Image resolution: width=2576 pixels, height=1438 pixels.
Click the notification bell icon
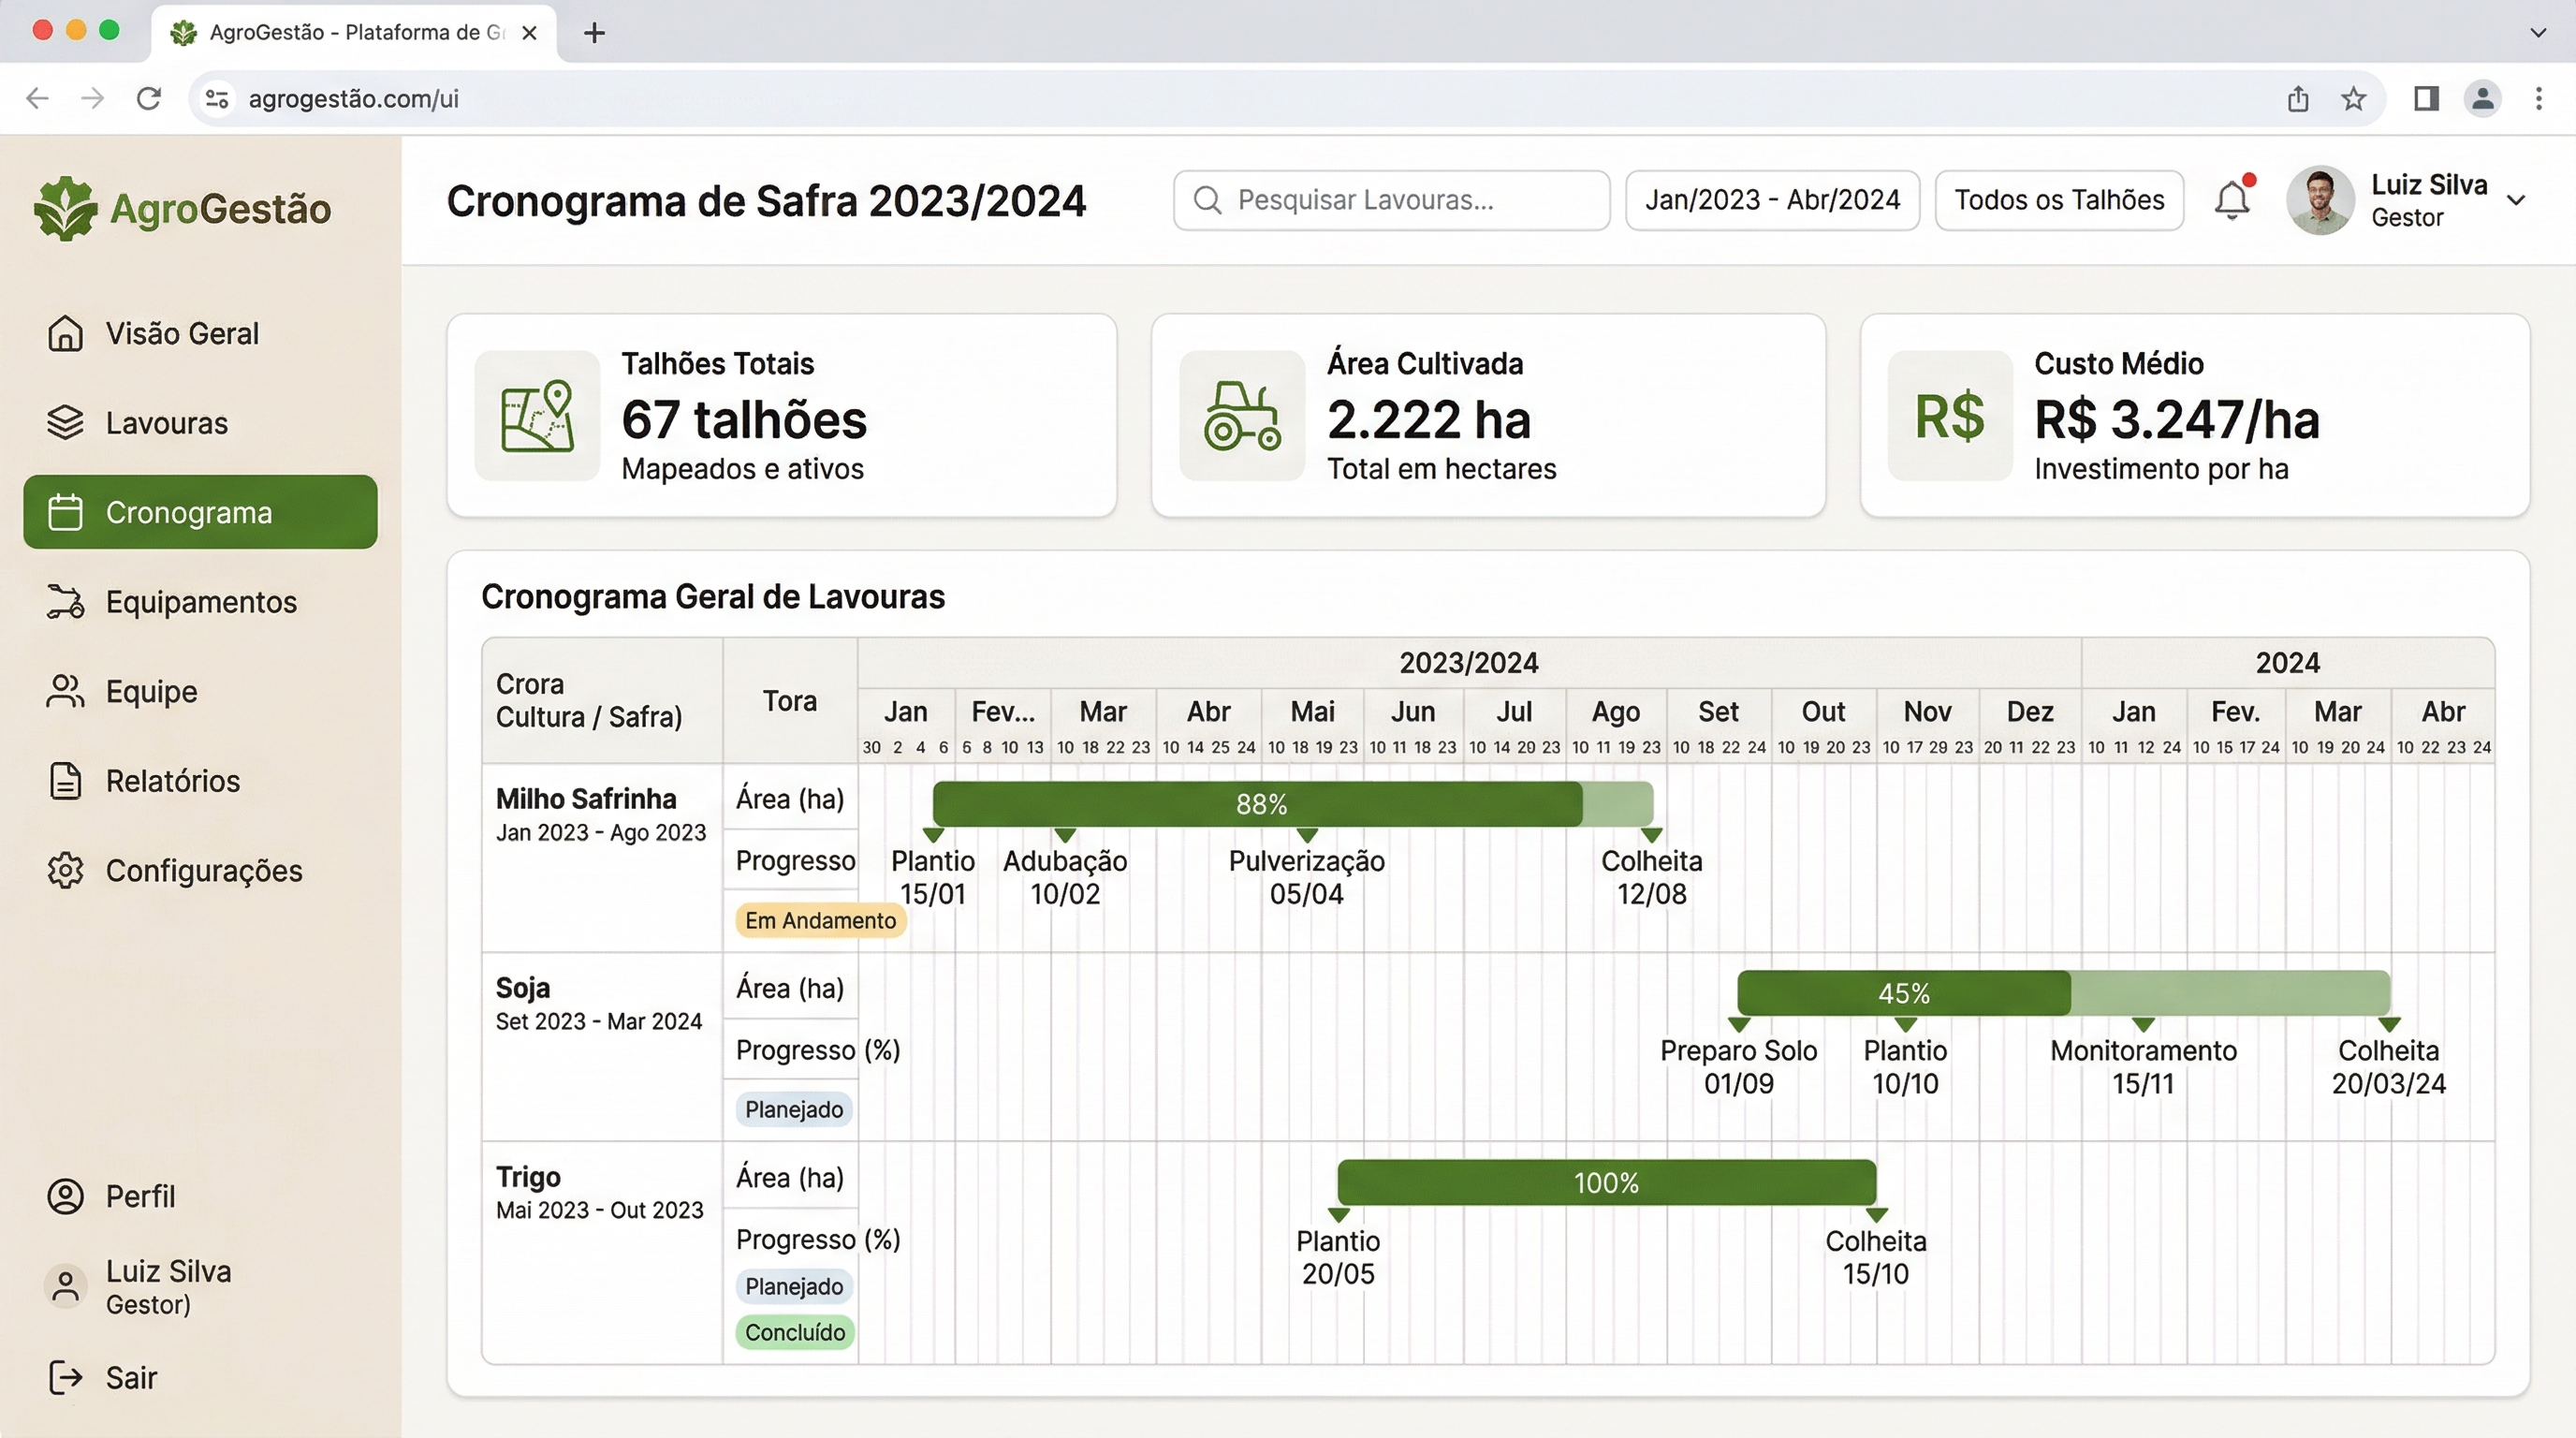[x=2231, y=200]
